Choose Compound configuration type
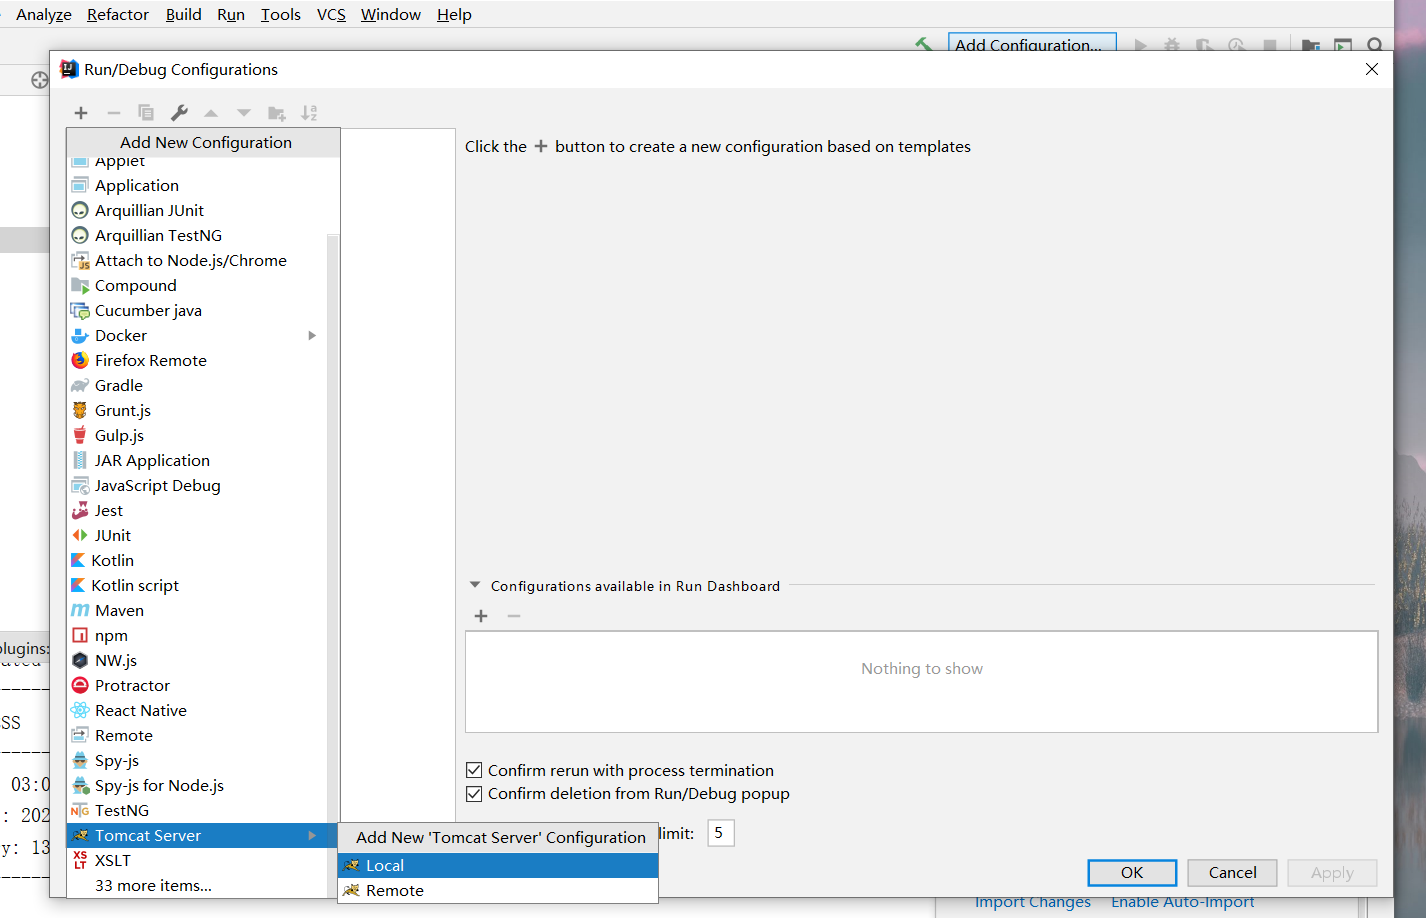 pos(197,285)
